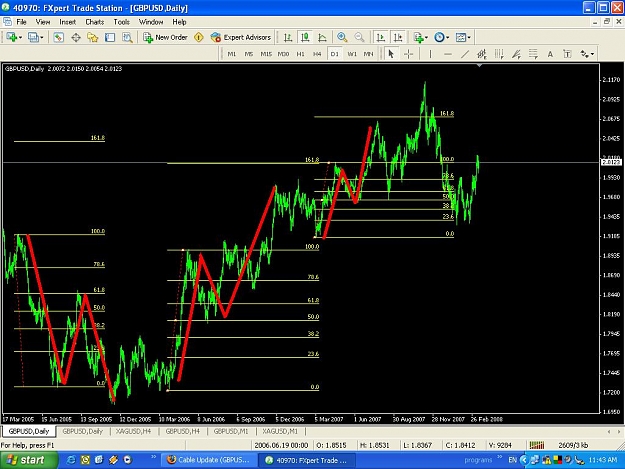
Task: Click the 2609/3 kb status entry
Action: pyautogui.click(x=573, y=445)
